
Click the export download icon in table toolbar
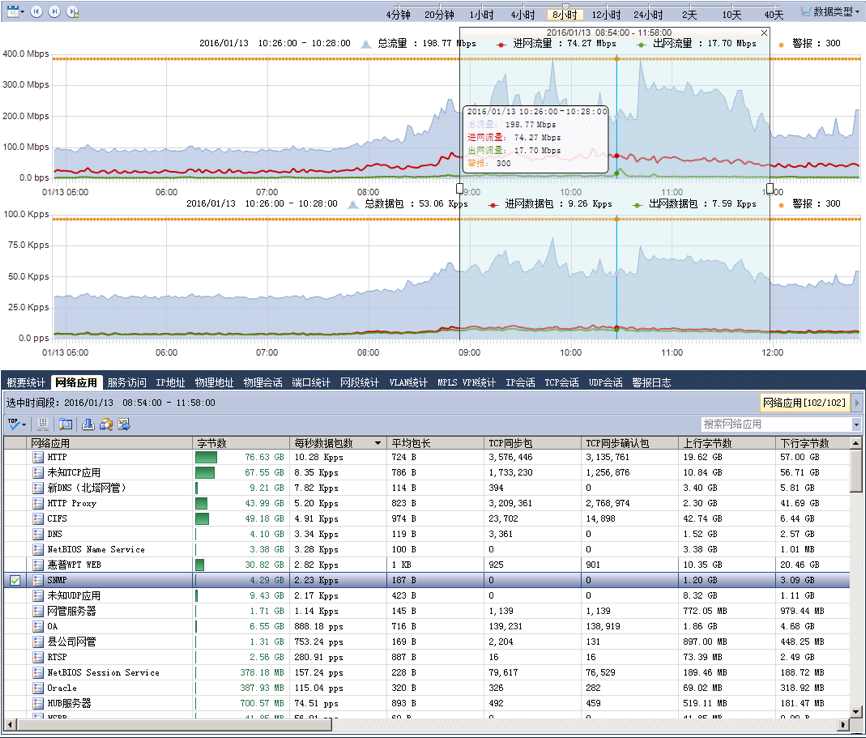tap(88, 424)
